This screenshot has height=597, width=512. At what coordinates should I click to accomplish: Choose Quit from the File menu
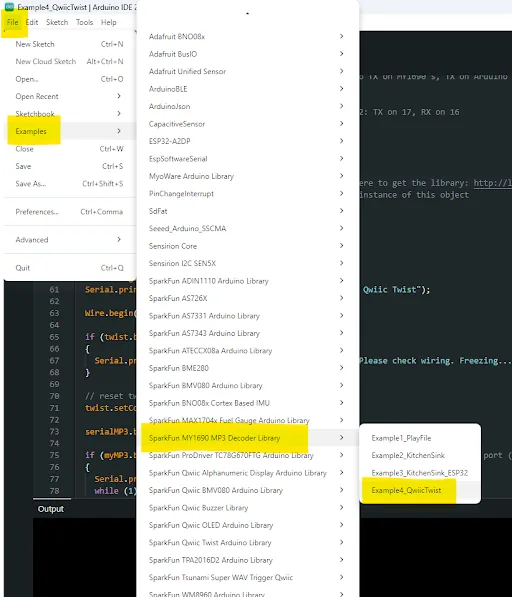[x=70, y=268]
